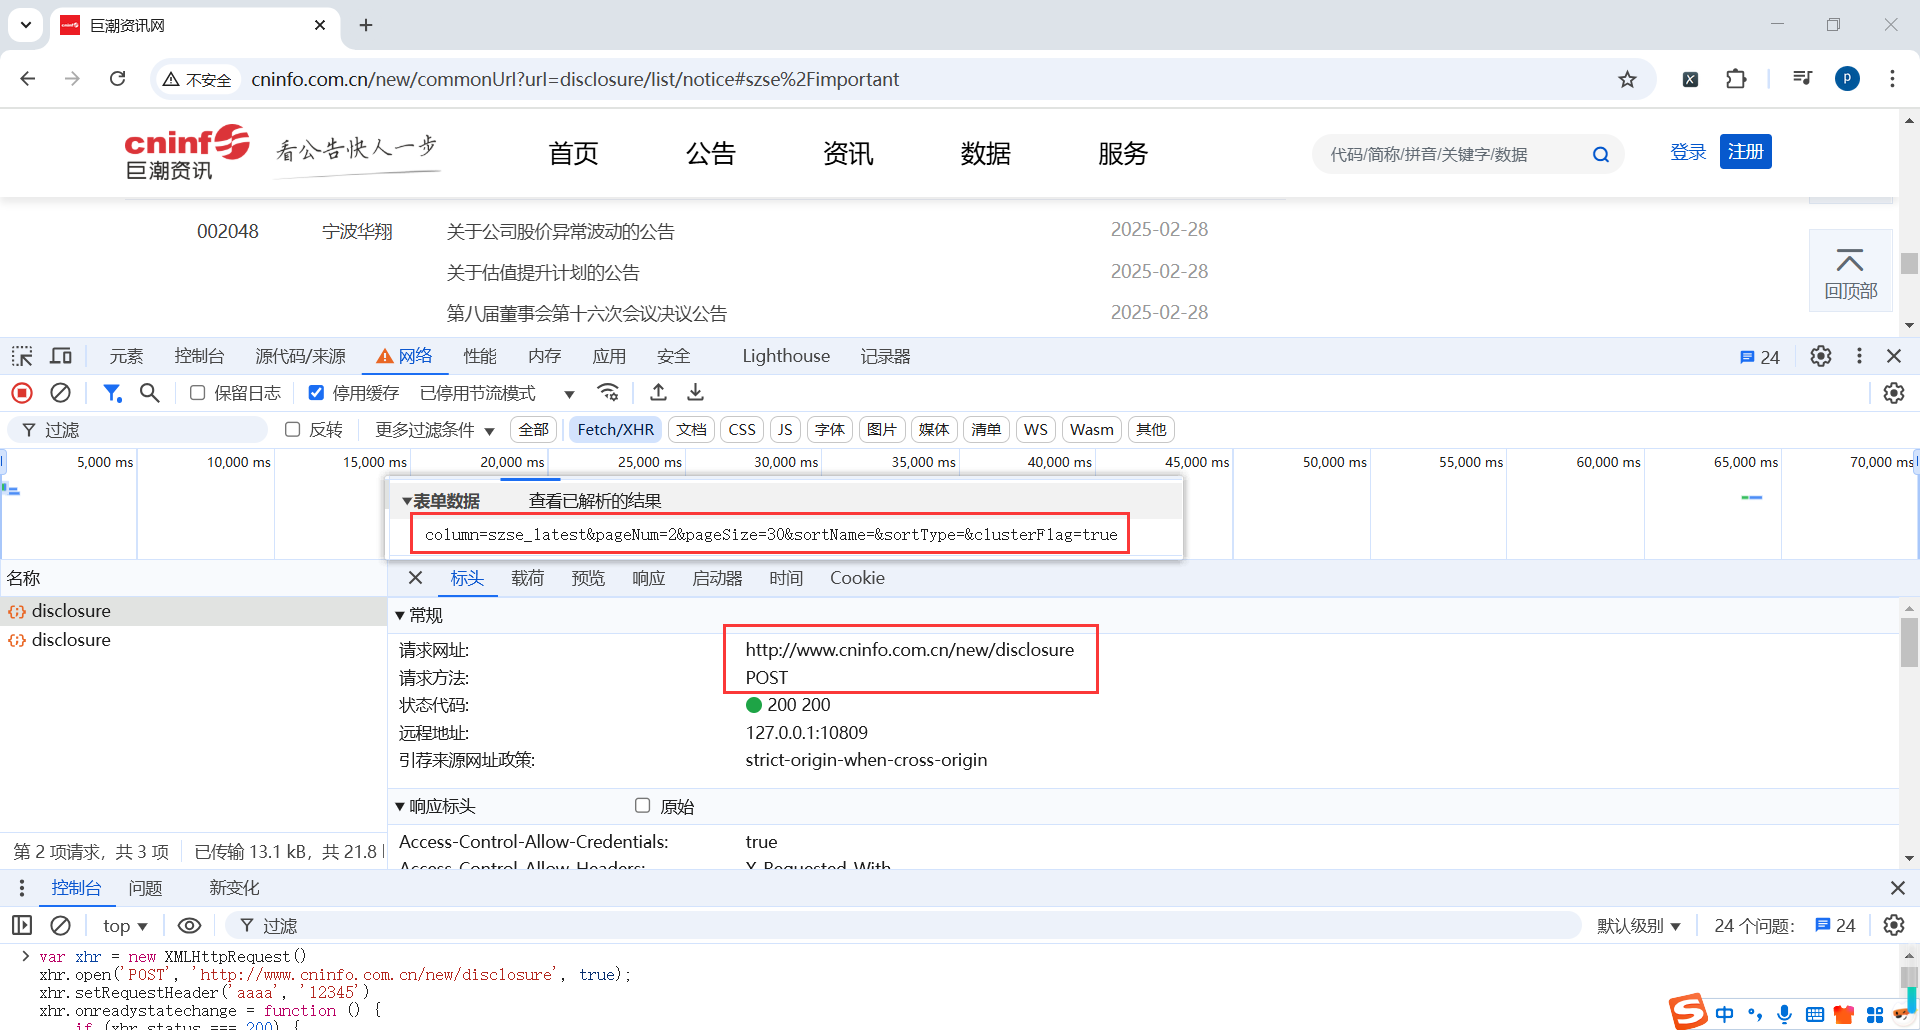This screenshot has height=1030, width=1920.
Task: Open console settings gear
Action: (x=1893, y=925)
